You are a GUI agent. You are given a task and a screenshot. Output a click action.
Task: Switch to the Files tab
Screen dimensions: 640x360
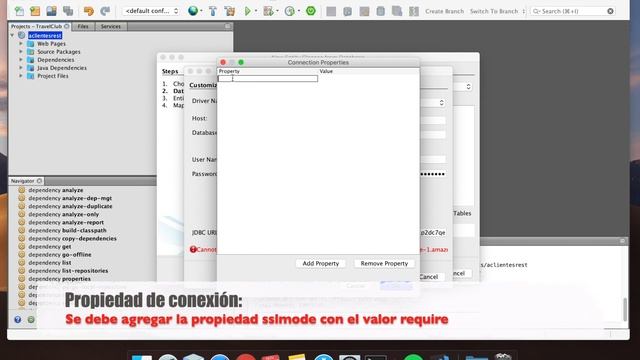[x=83, y=26]
